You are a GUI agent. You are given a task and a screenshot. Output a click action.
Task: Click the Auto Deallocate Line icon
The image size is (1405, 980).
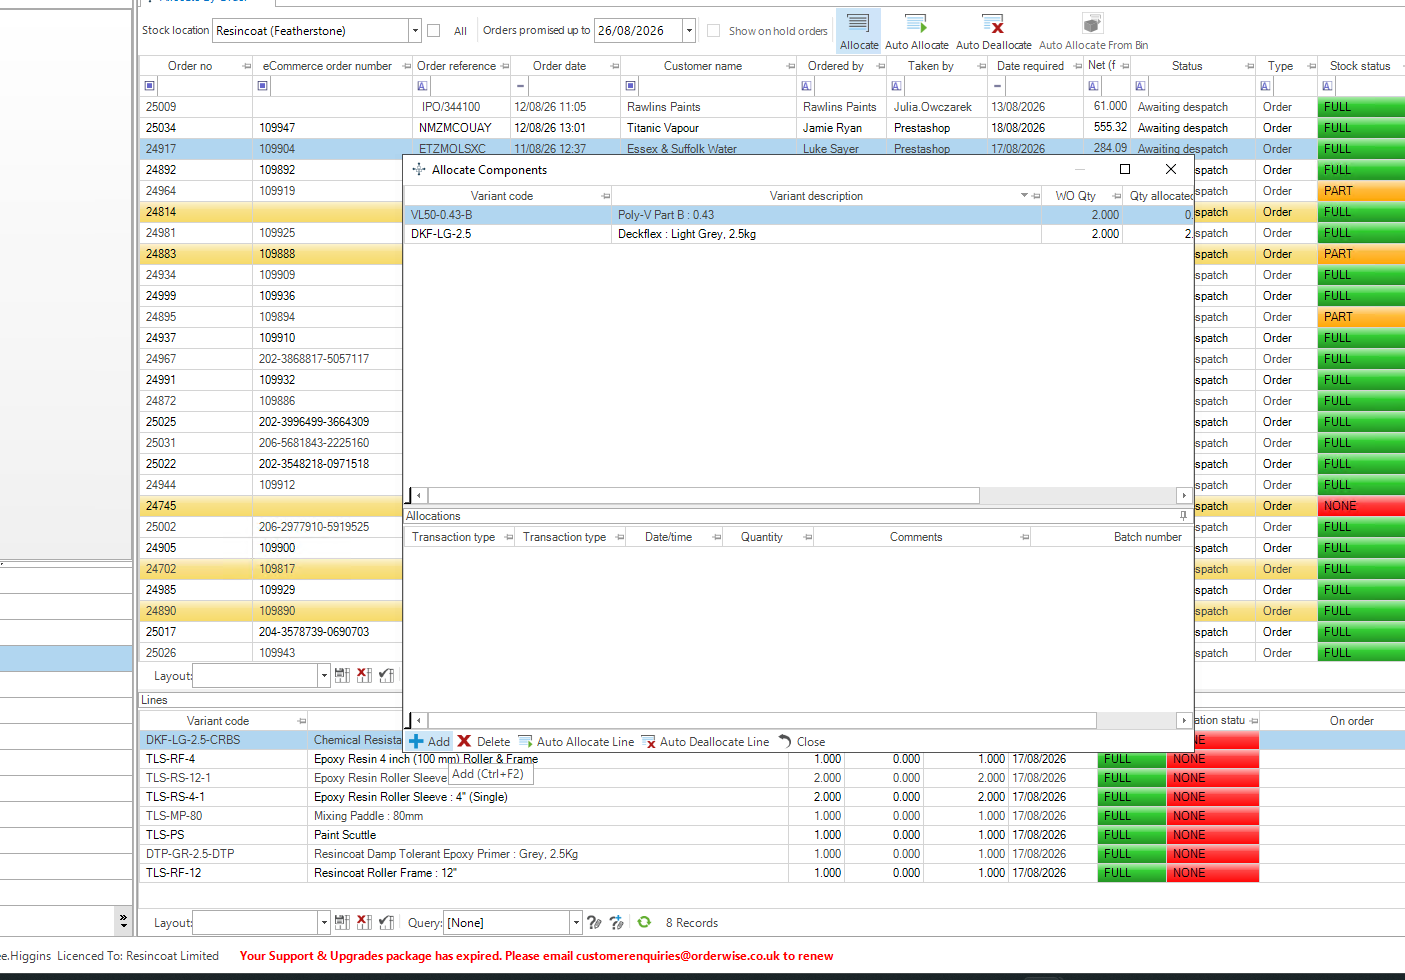point(648,741)
